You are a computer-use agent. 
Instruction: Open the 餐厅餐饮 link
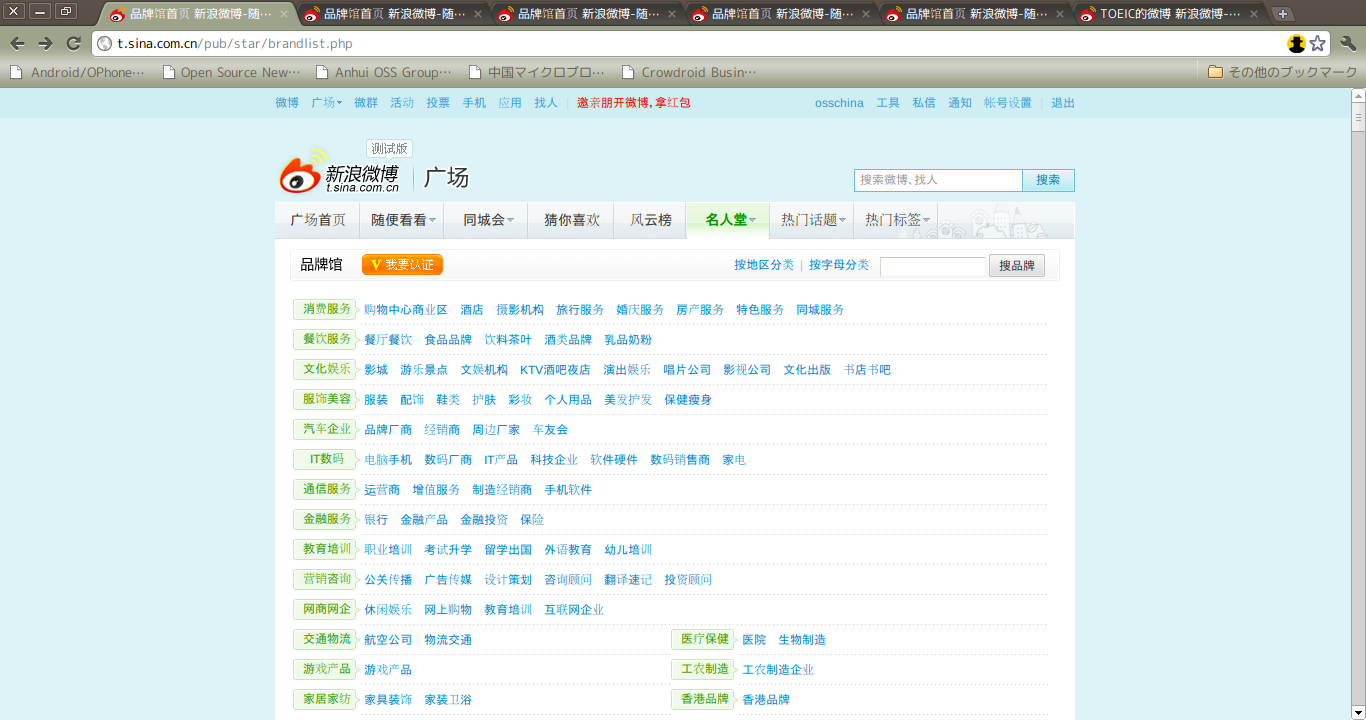tap(388, 340)
